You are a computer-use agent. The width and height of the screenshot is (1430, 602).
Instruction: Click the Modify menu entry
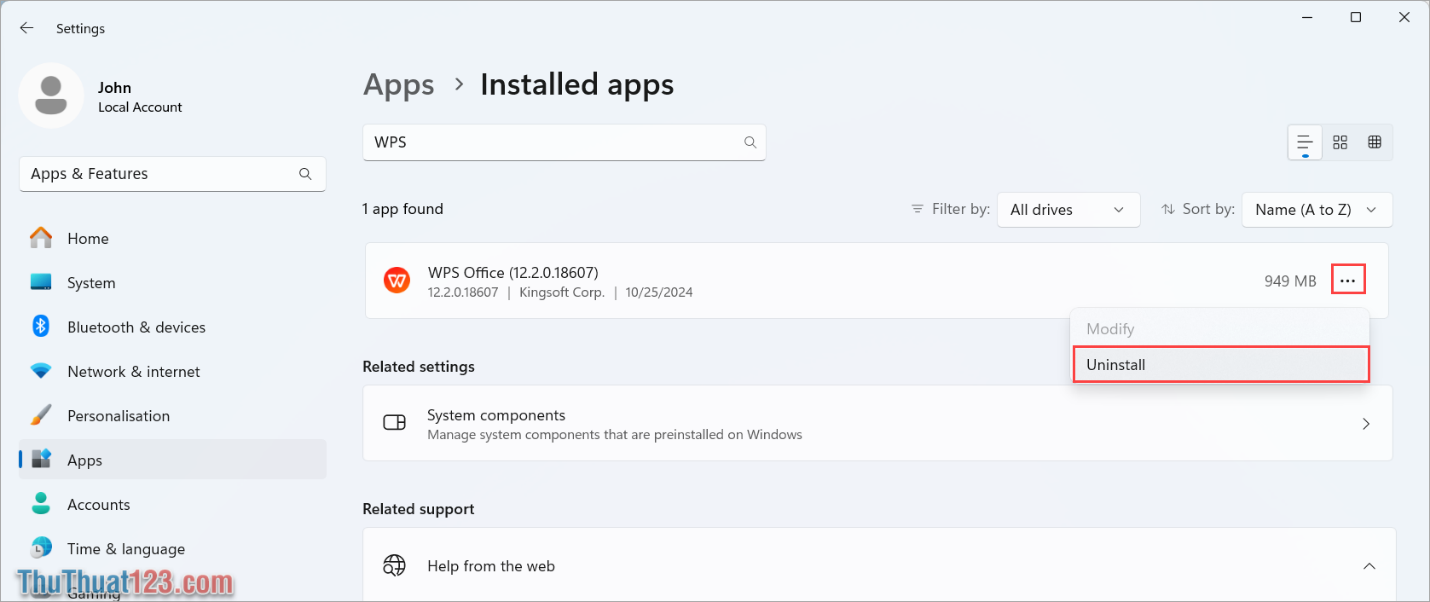(1220, 329)
